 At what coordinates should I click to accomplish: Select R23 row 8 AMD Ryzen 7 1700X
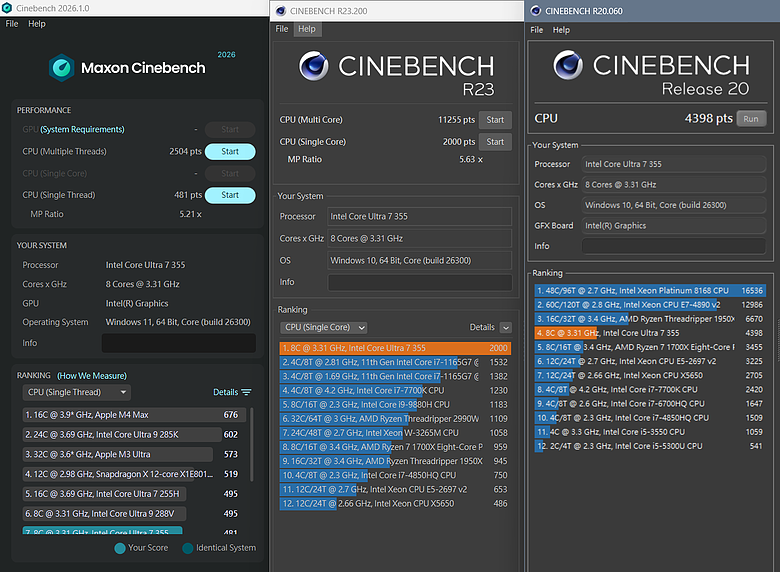tap(395, 447)
